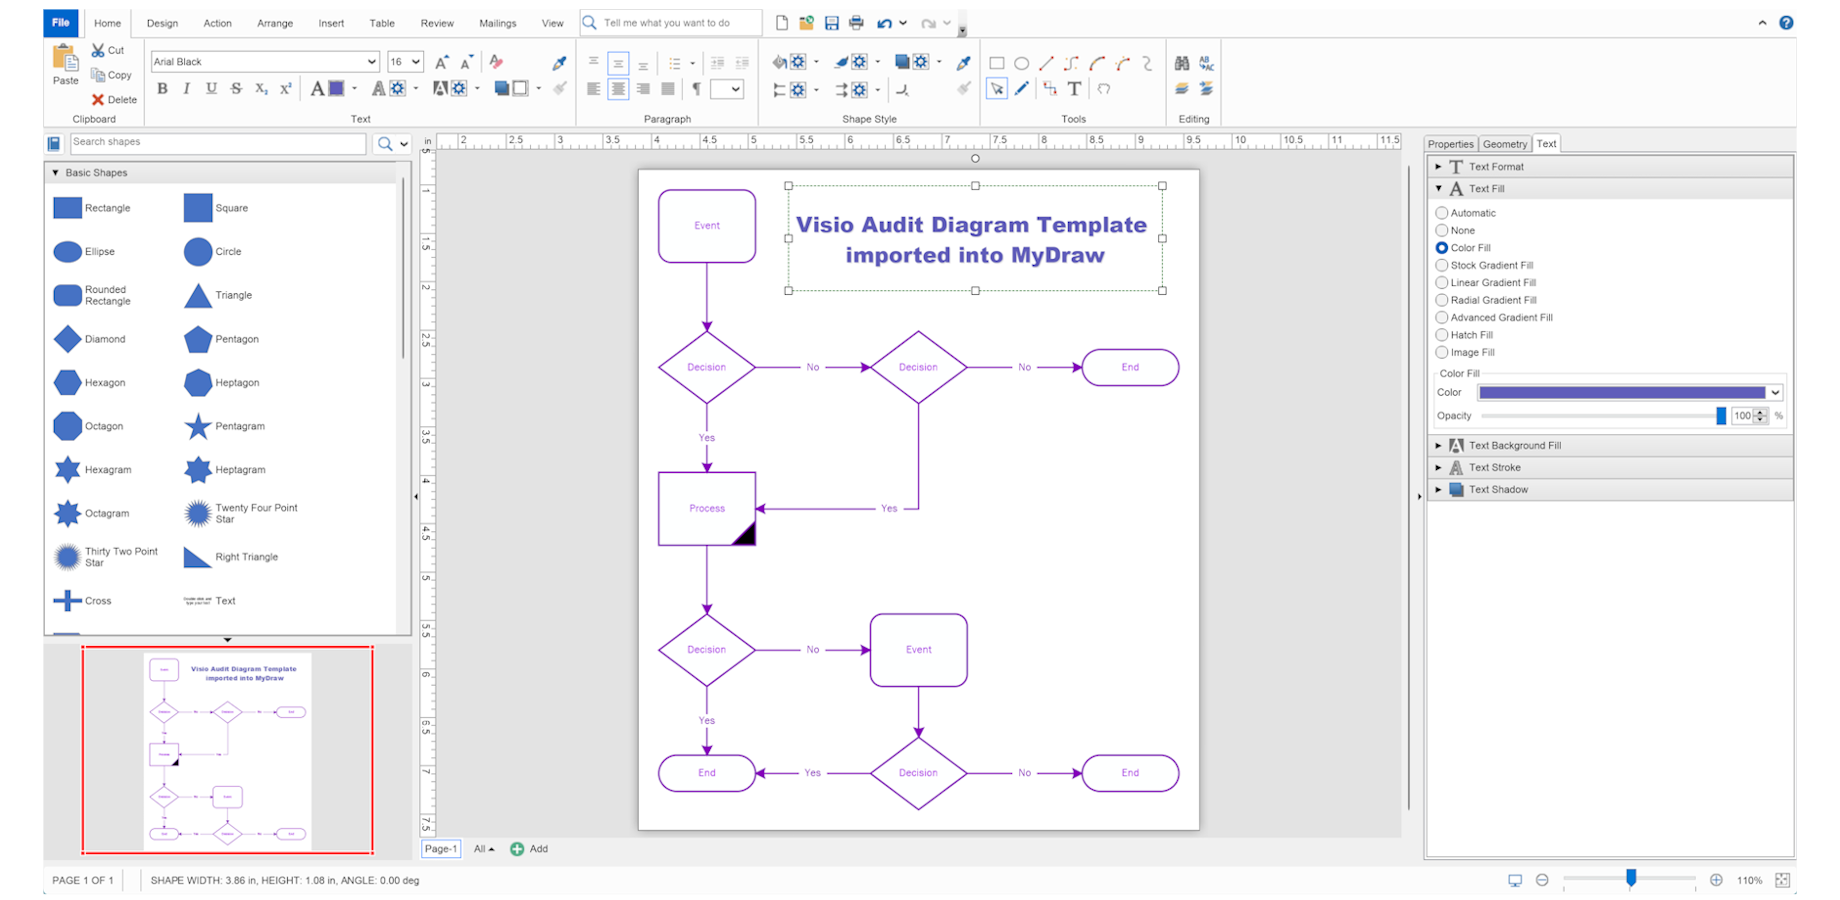Open Find with the binoculars icon
Screen dimensions: 1840x900
[x=1181, y=61]
